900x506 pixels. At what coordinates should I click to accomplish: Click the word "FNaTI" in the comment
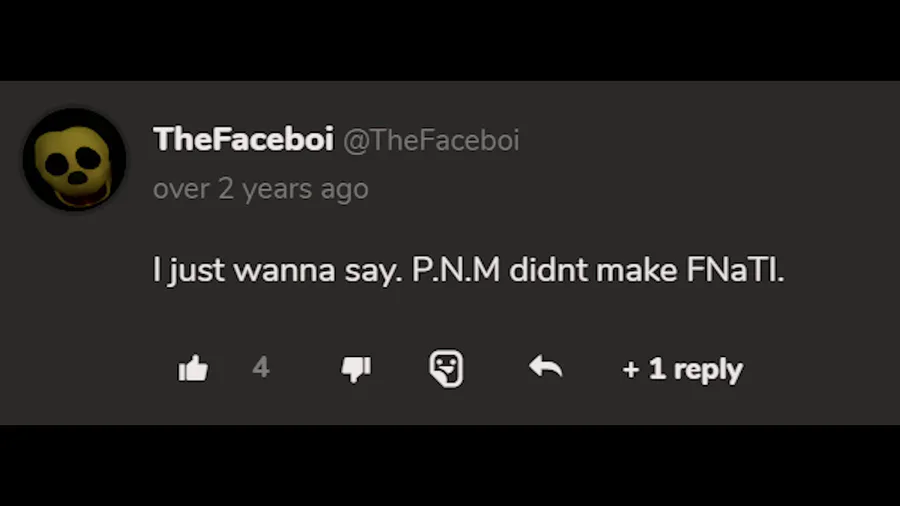(734, 270)
